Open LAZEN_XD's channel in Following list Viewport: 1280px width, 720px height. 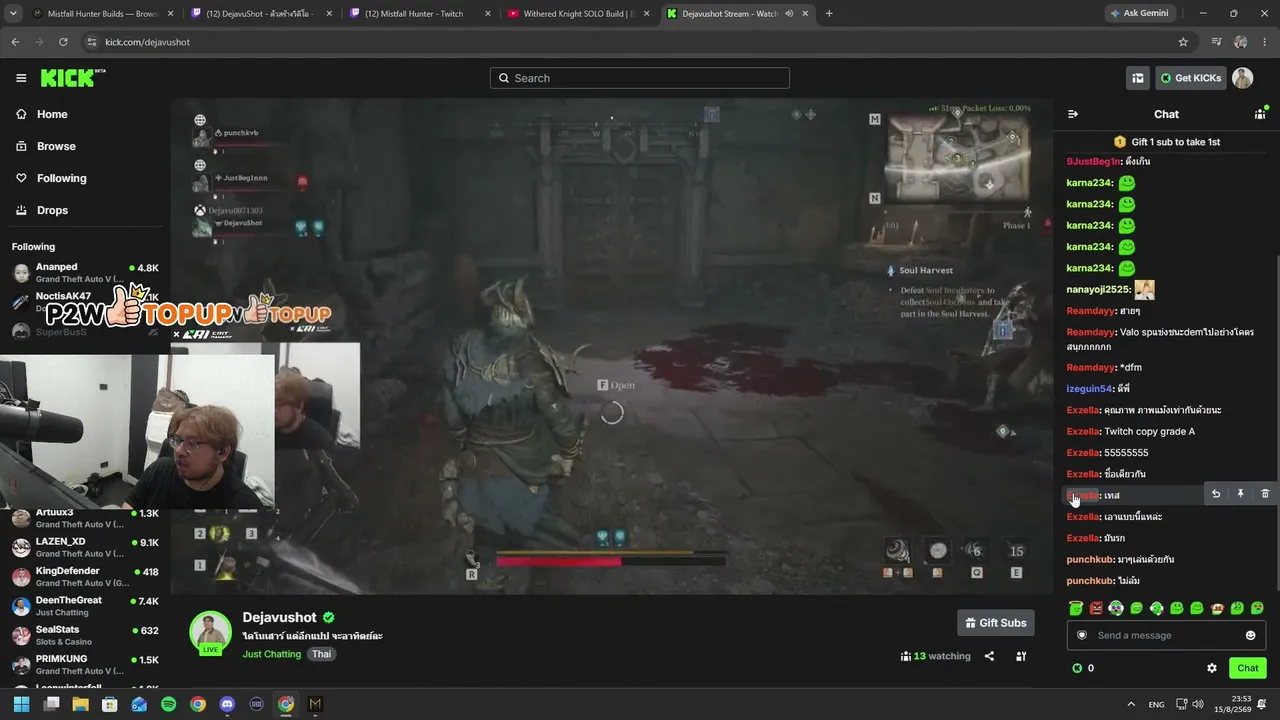click(85, 547)
